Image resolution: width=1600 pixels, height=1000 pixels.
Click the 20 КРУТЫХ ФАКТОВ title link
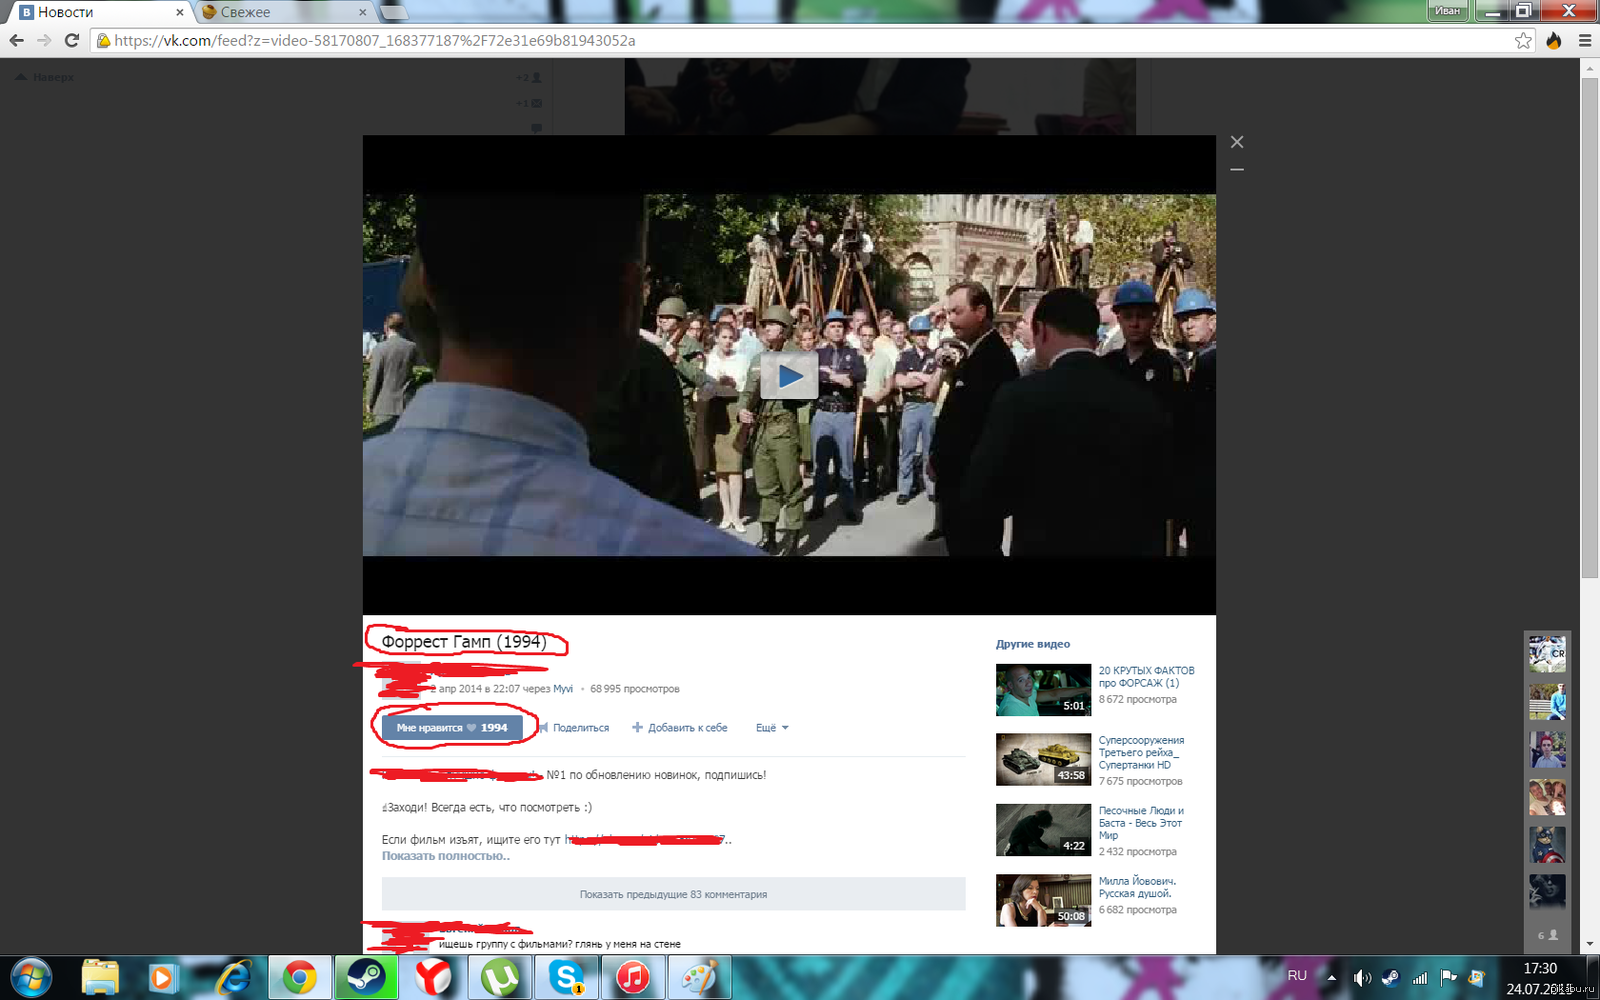(x=1146, y=677)
